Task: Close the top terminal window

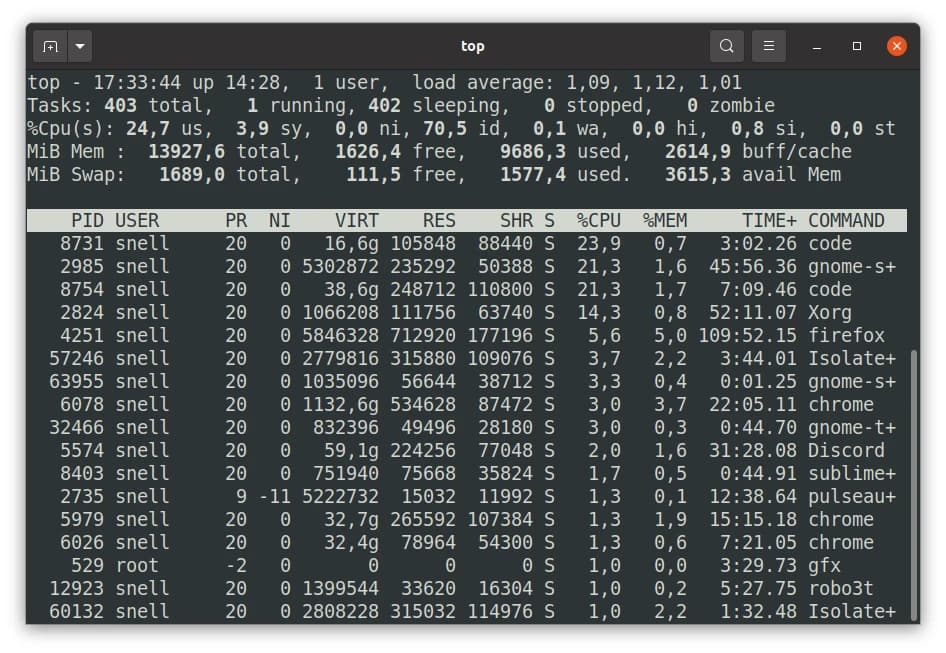Action: click(x=897, y=46)
